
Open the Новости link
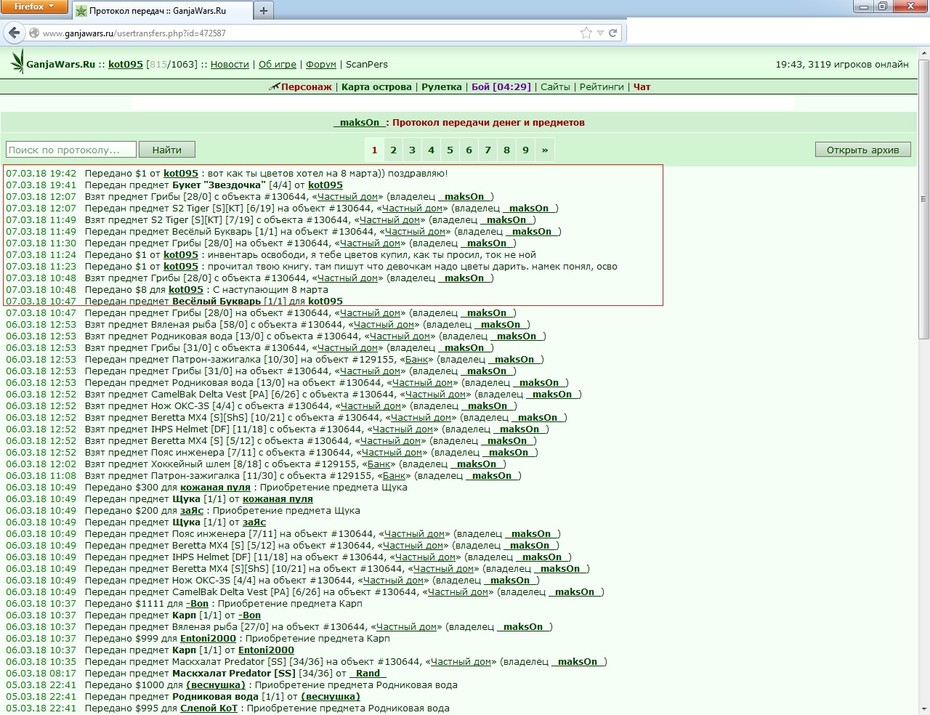(230, 64)
